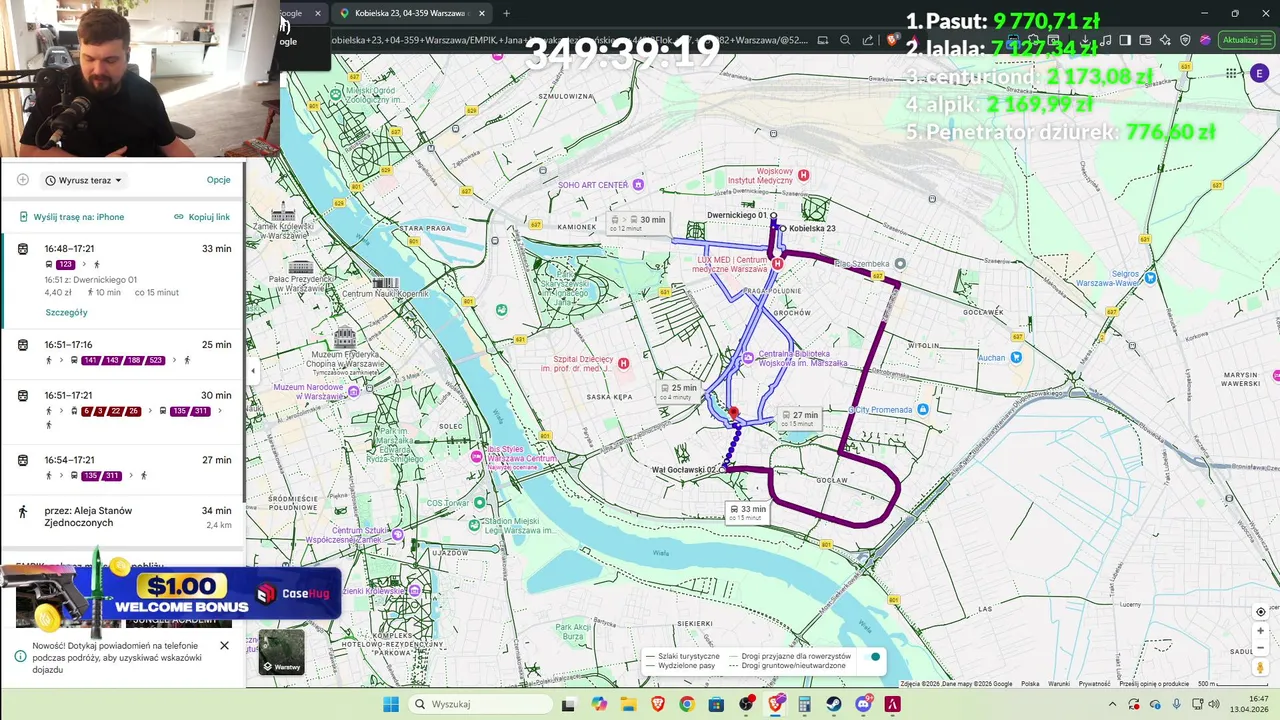Open the browser Downloads icon

1087,40
